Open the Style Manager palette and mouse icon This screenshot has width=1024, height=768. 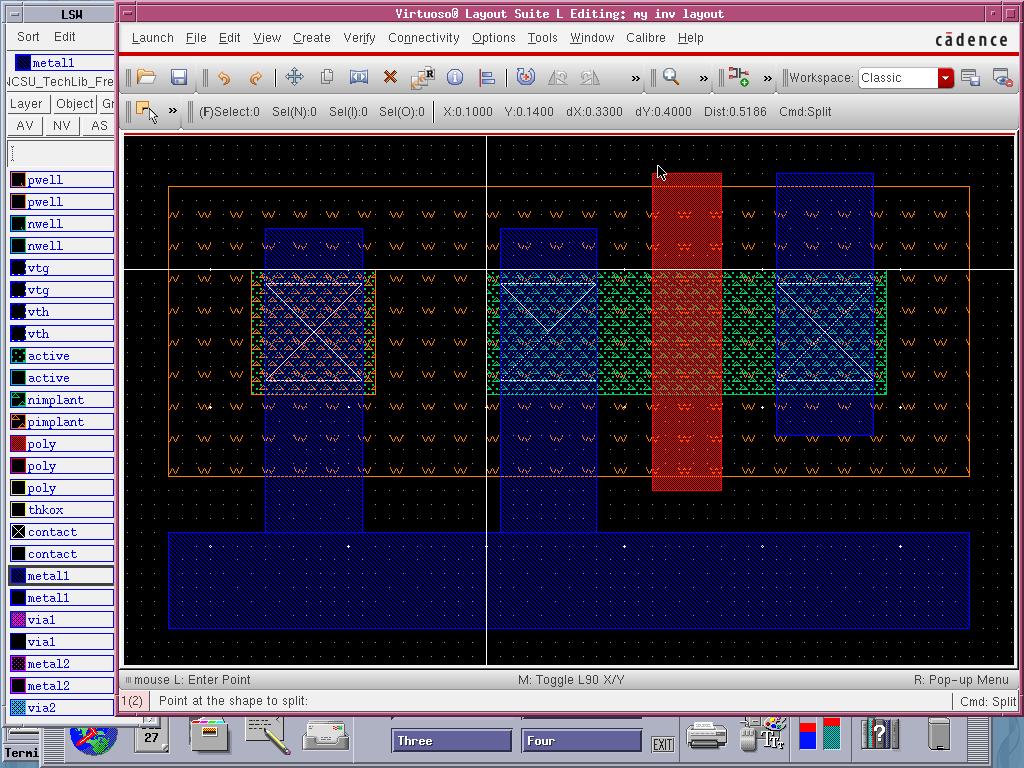click(763, 734)
